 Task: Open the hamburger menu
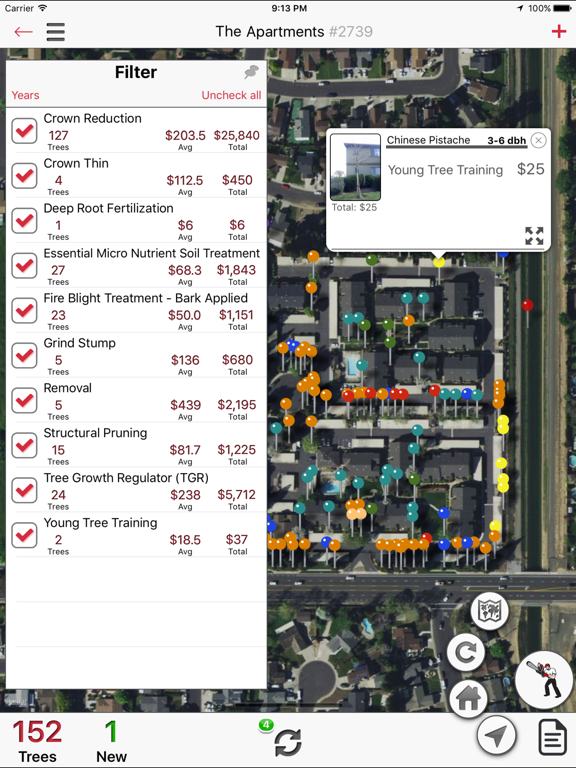[x=56, y=32]
